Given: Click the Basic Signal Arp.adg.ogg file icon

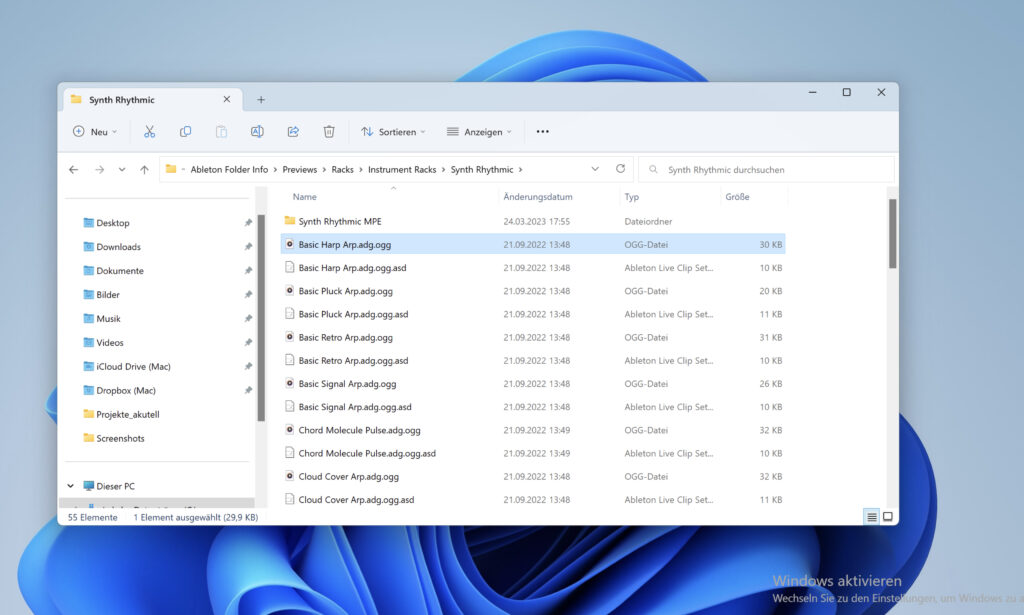Looking at the screenshot, I should (x=289, y=383).
